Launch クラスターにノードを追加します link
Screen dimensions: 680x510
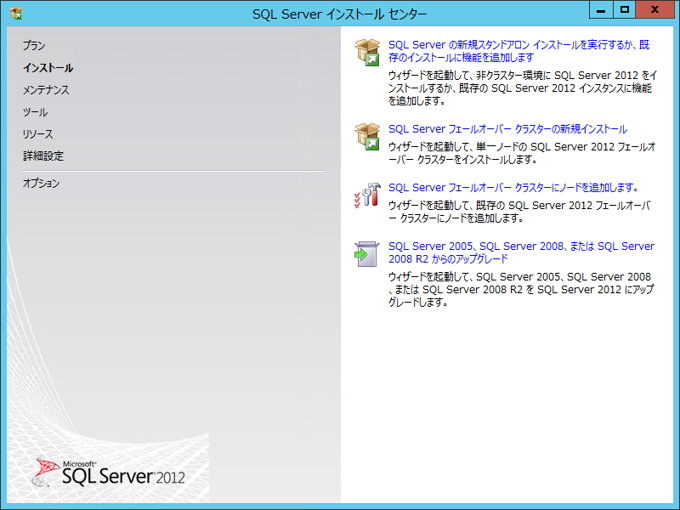(x=513, y=188)
